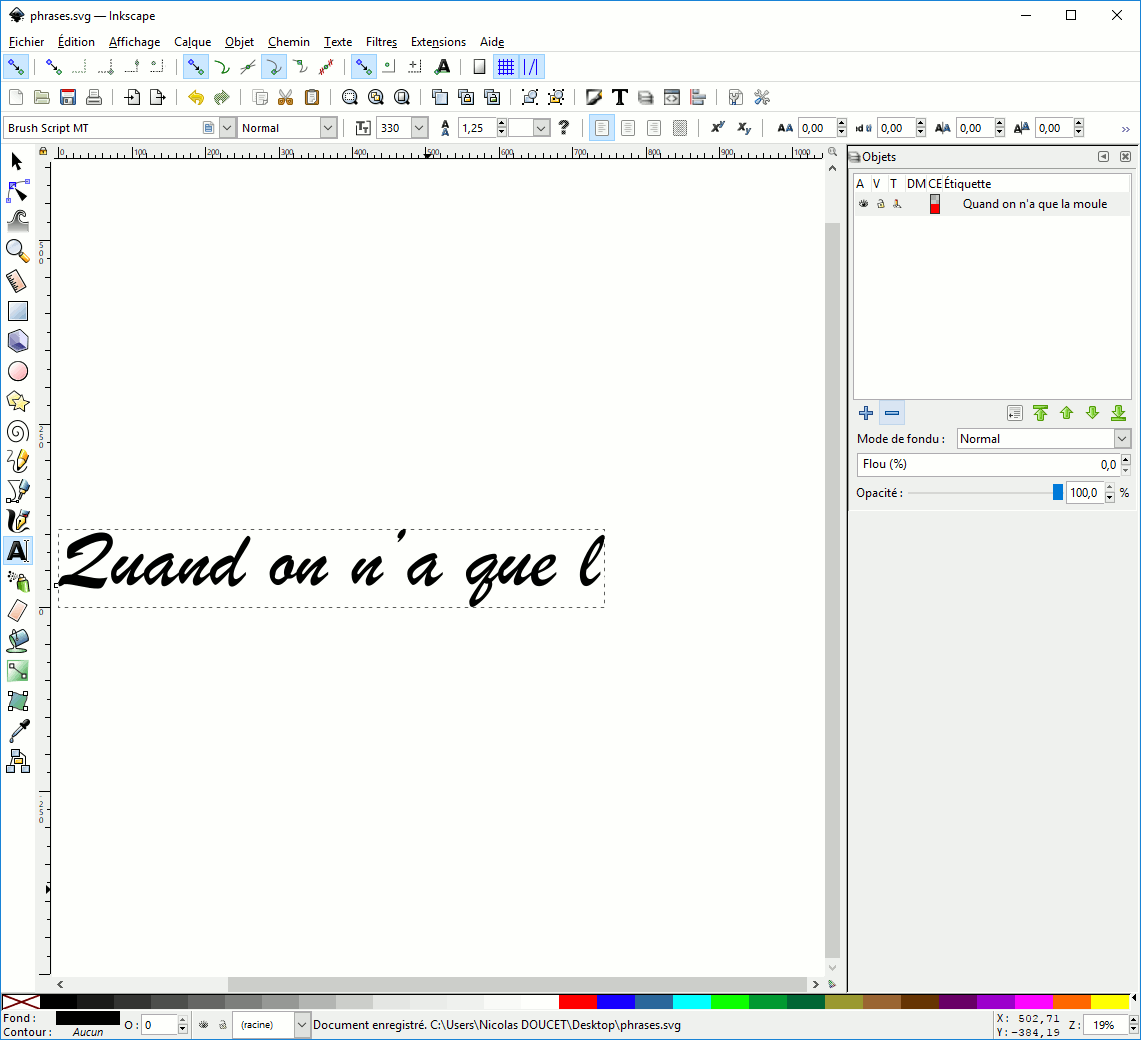The height and width of the screenshot is (1040, 1141).
Task: Select the Connector diagram tool
Action: pos(17,761)
